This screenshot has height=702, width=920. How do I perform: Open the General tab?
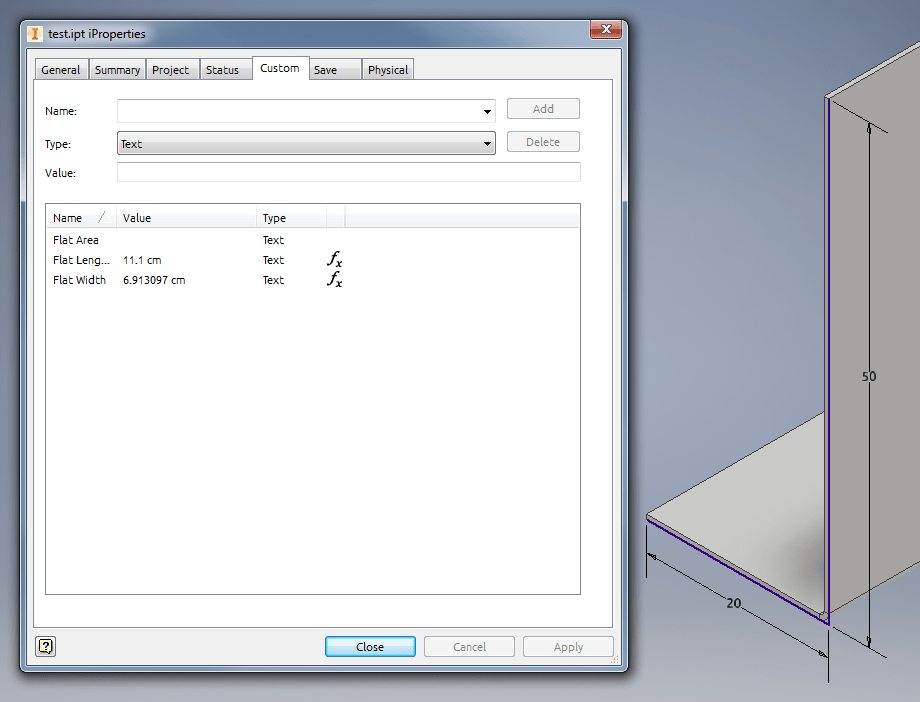tap(61, 69)
